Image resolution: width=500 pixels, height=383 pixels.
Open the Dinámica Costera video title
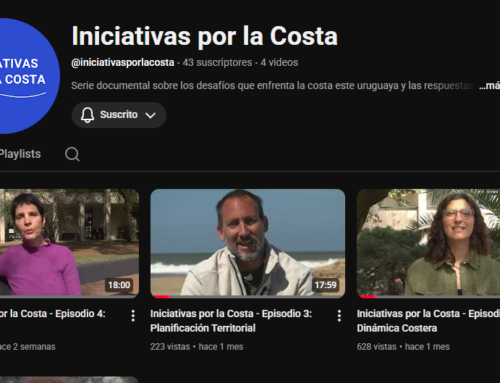428,321
